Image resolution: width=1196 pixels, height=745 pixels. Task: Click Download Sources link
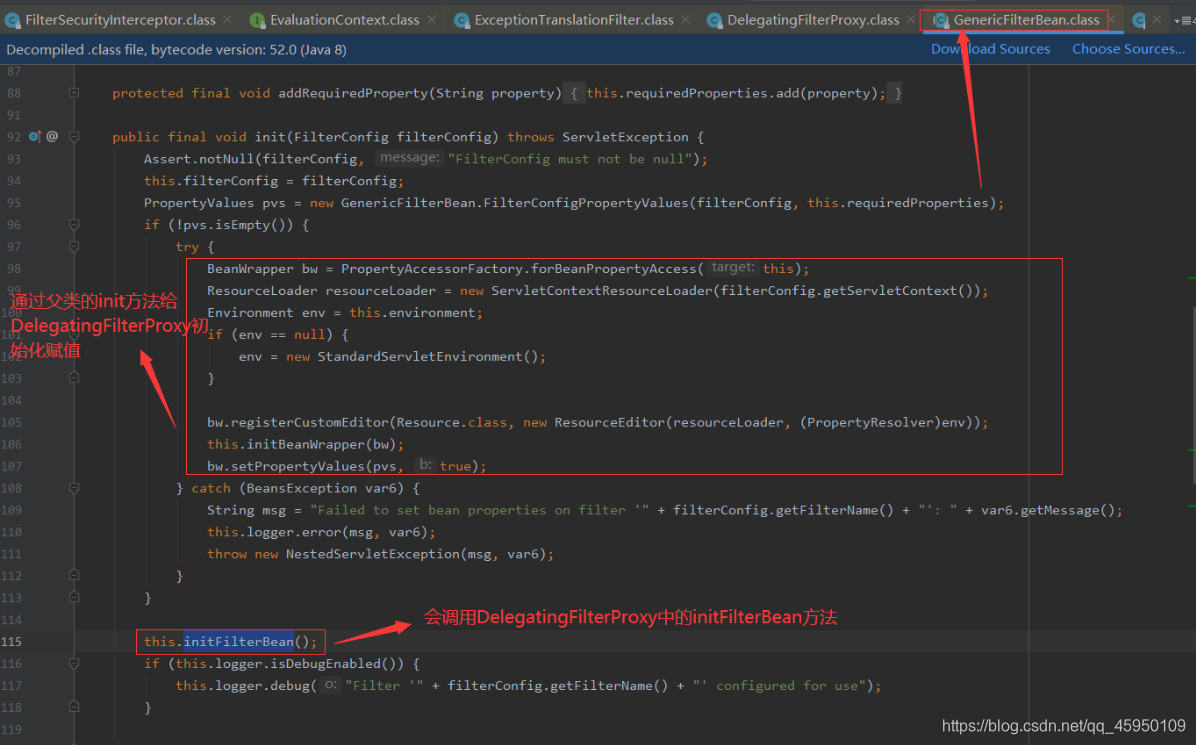(990, 49)
